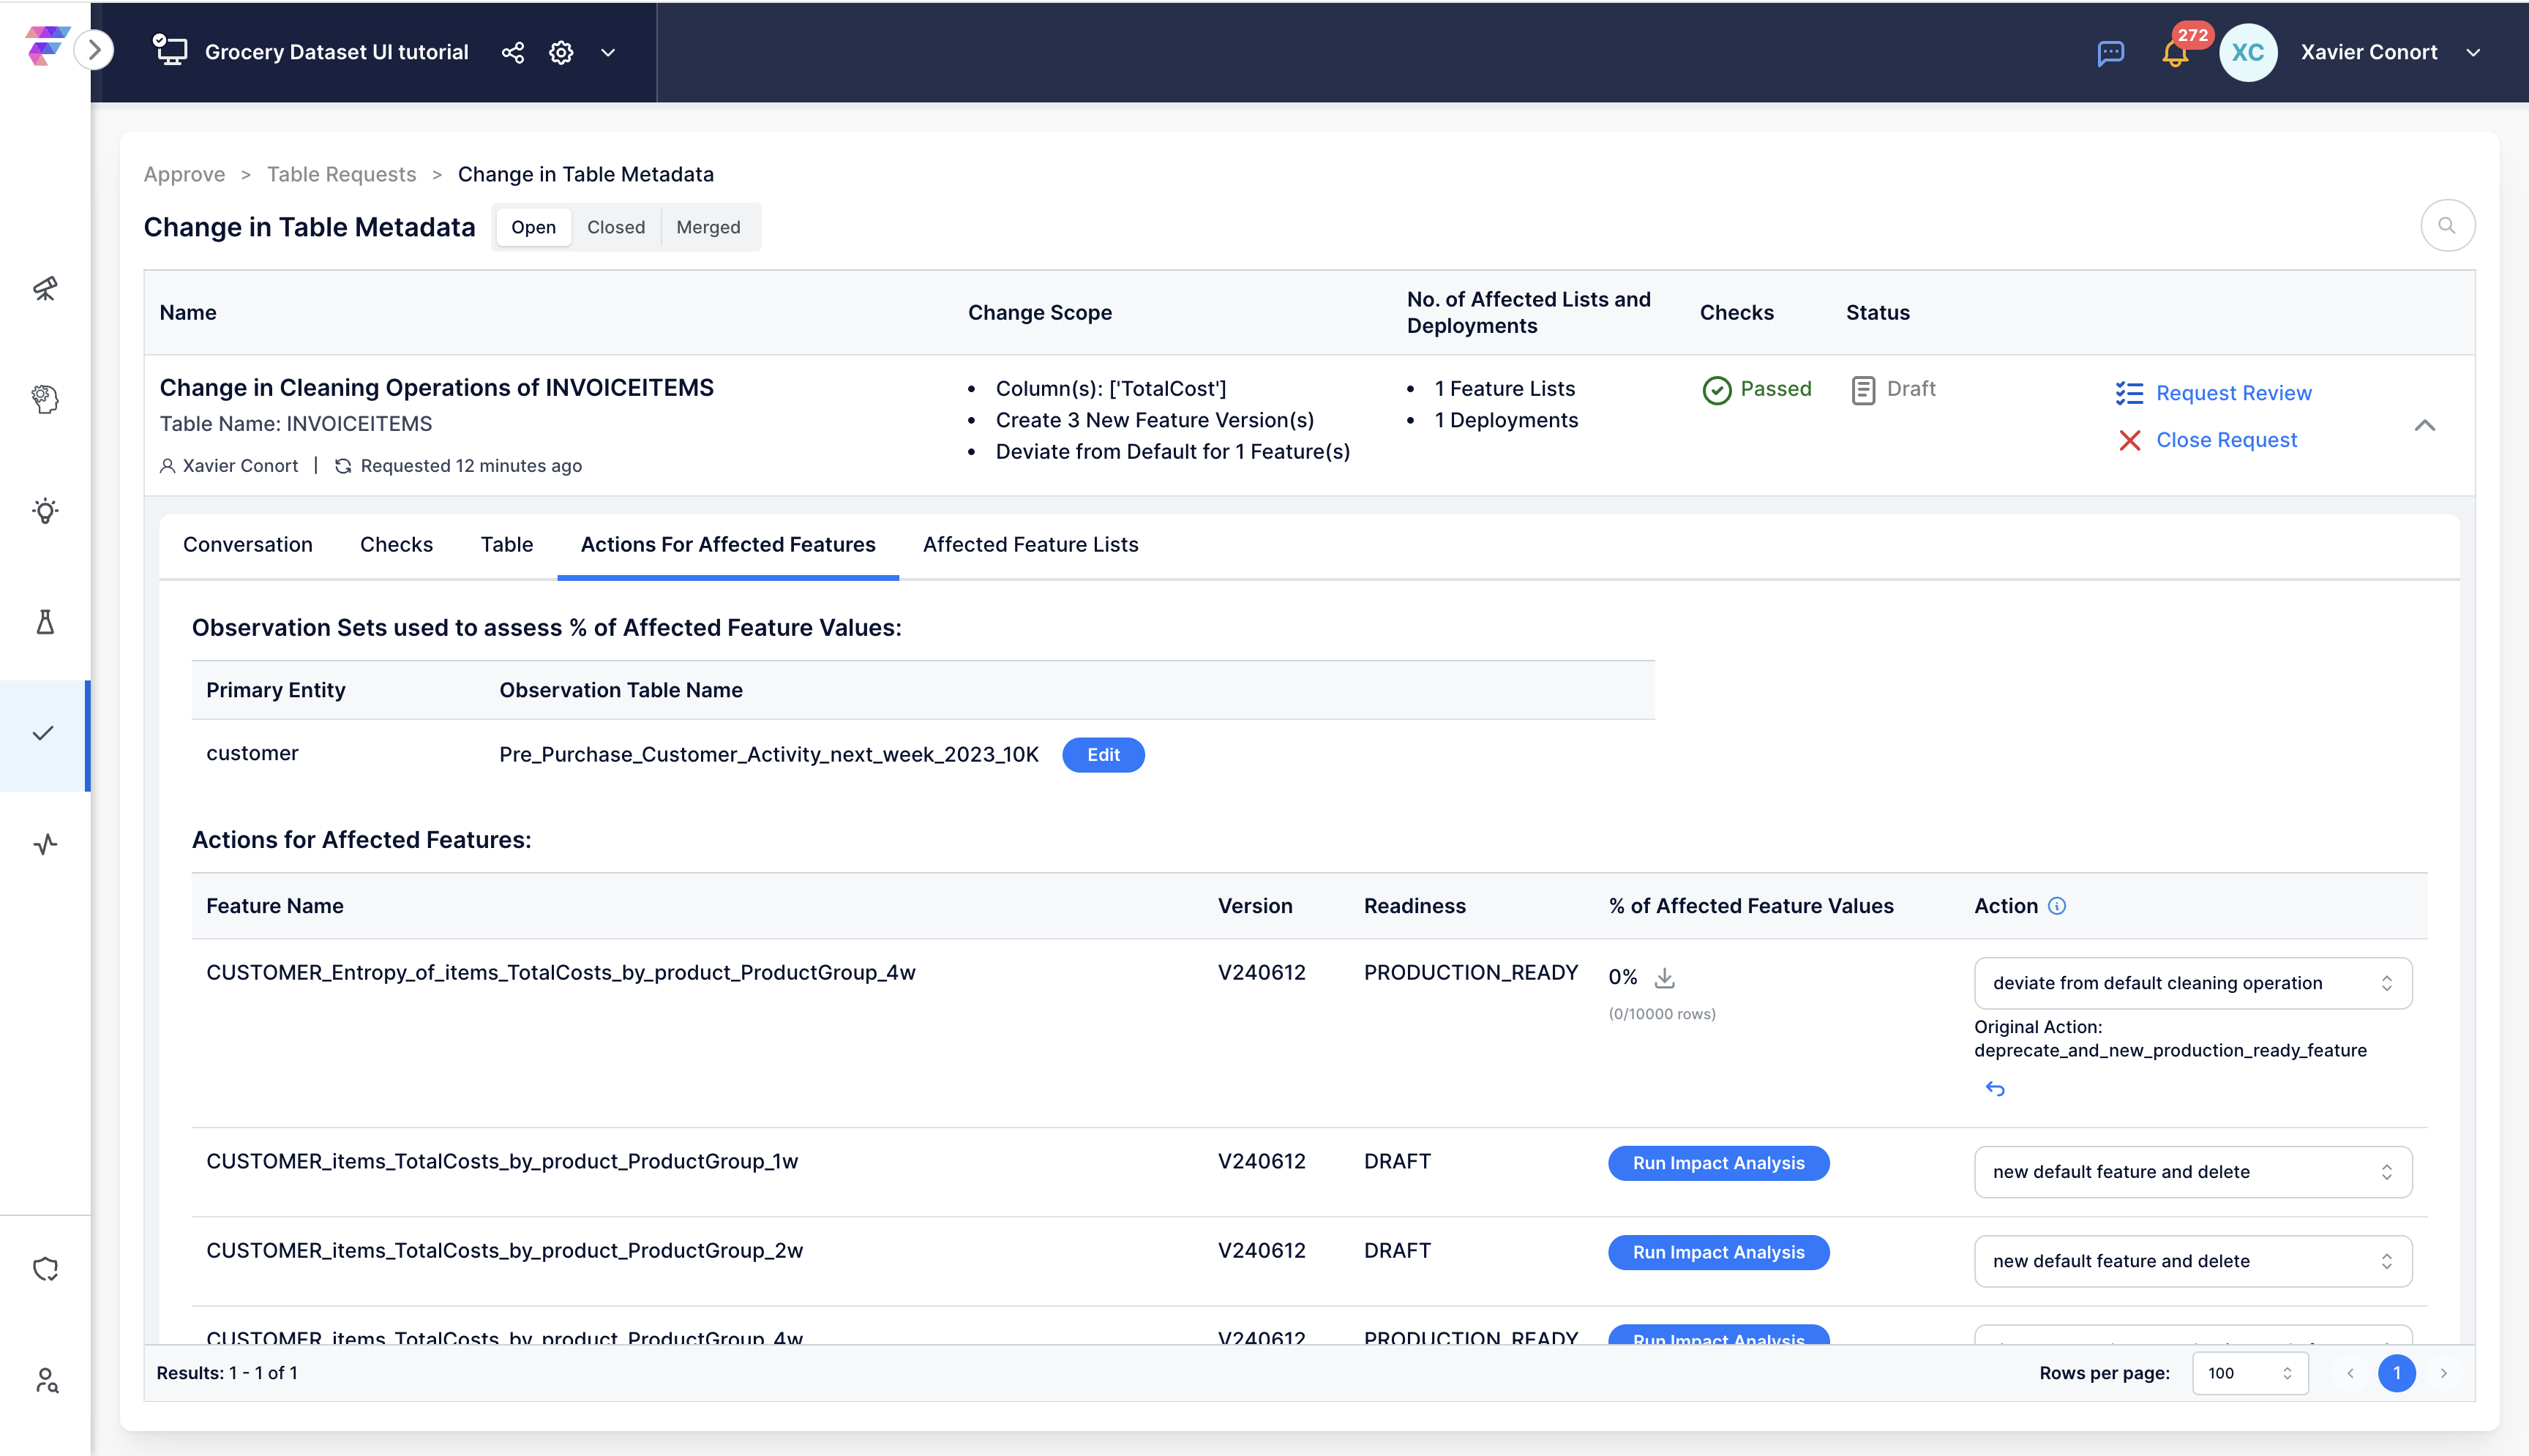
Task: Click Close Request link
Action: click(x=2226, y=440)
